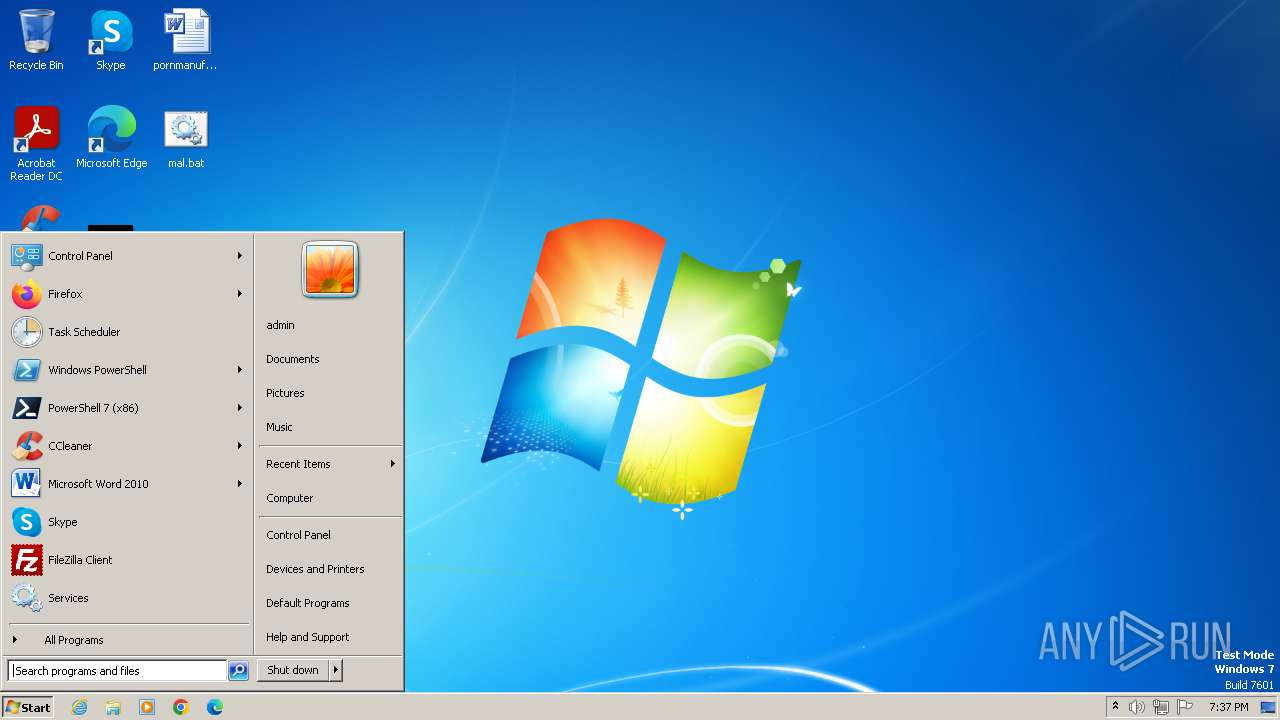Select the pornmanuf Word document icon
This screenshot has height=720, width=1280.
pos(185,40)
